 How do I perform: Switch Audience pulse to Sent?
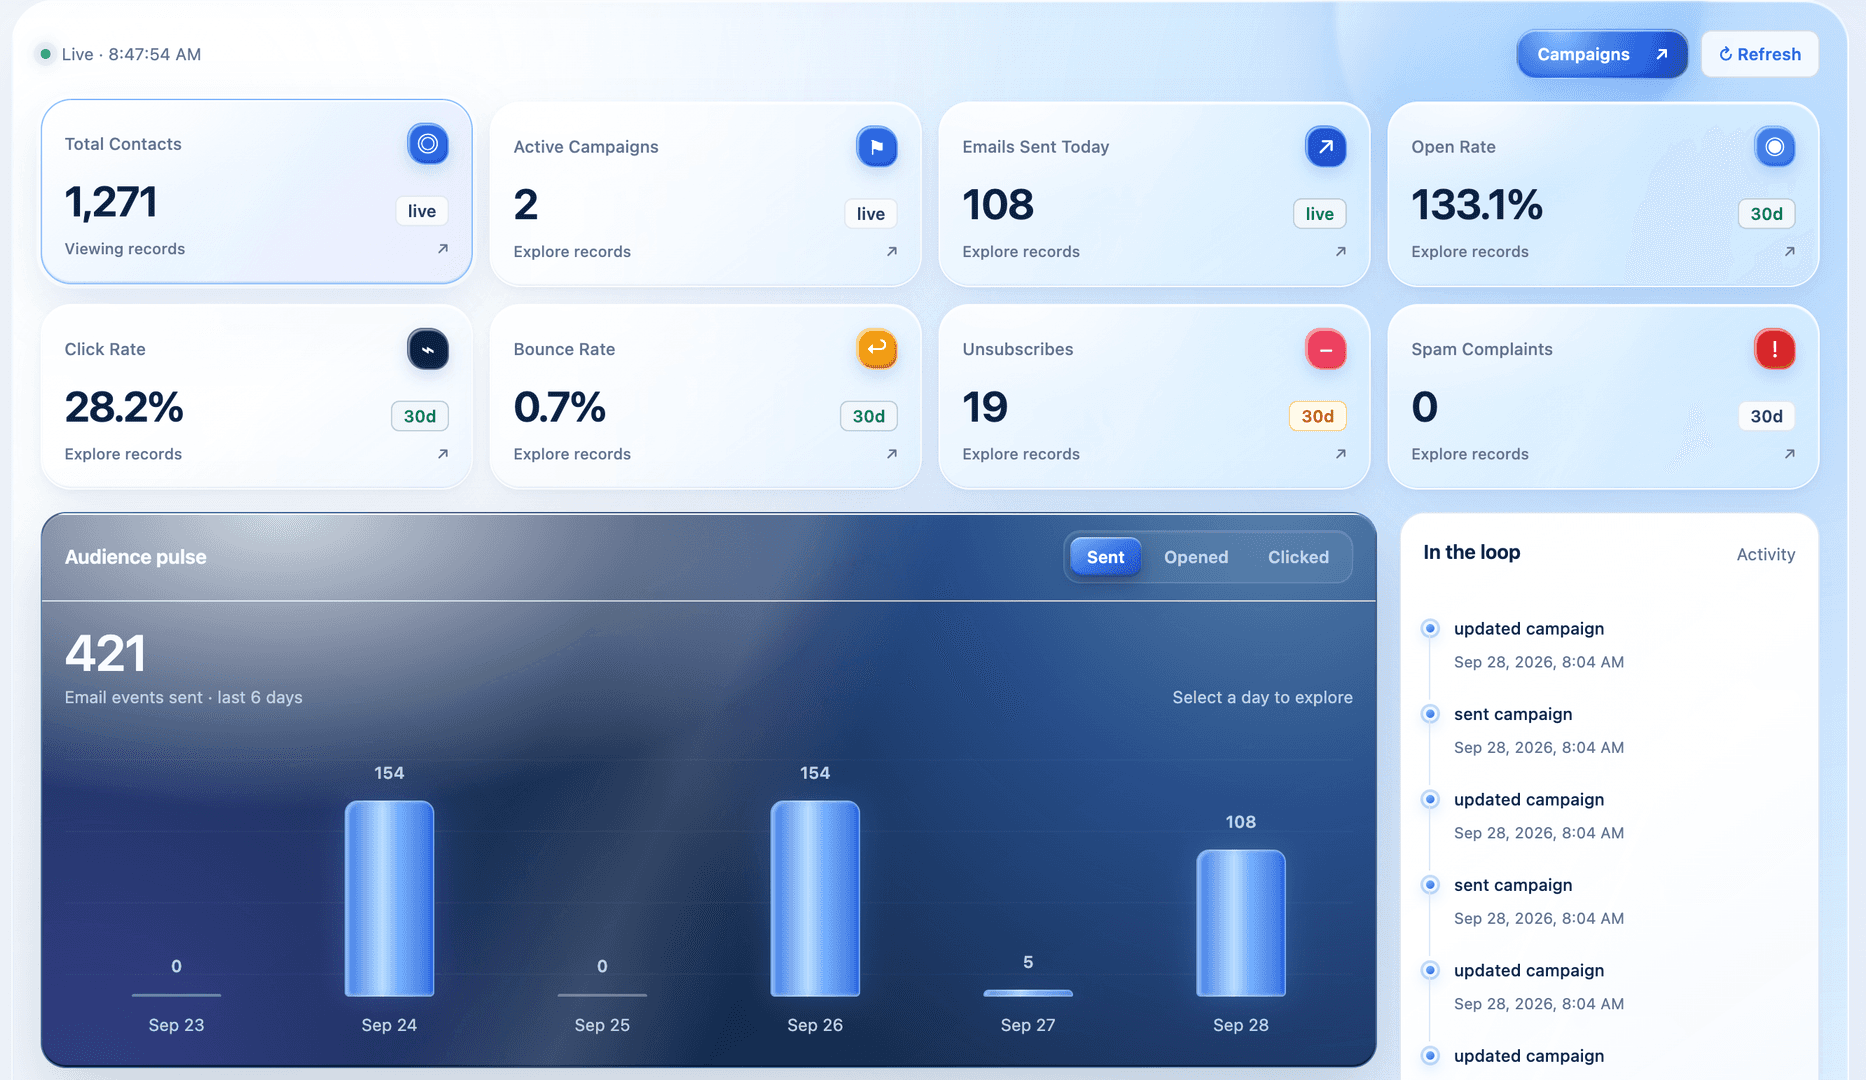pyautogui.click(x=1105, y=557)
